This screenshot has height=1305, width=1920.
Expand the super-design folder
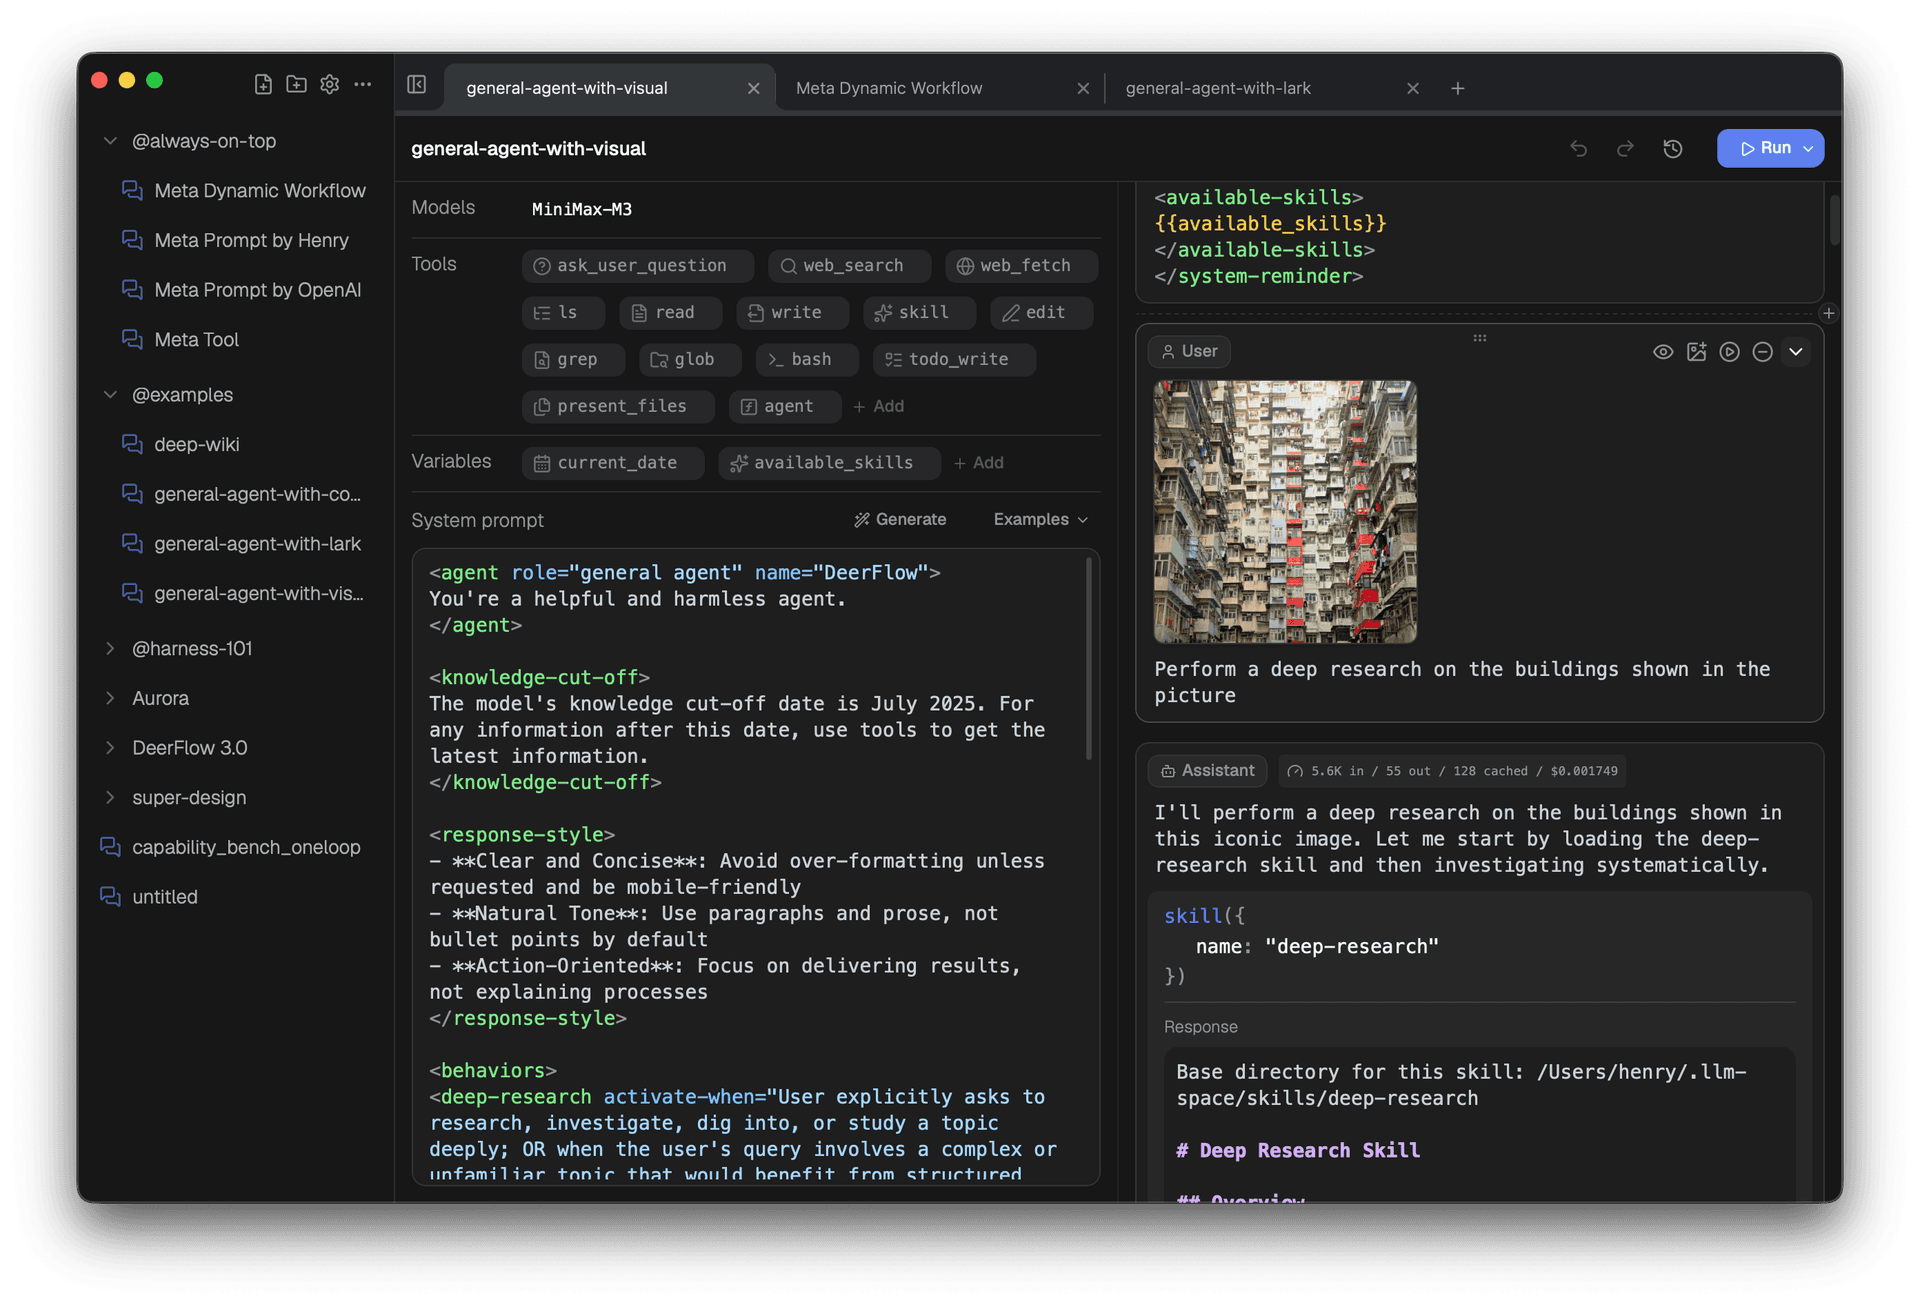pos(110,798)
